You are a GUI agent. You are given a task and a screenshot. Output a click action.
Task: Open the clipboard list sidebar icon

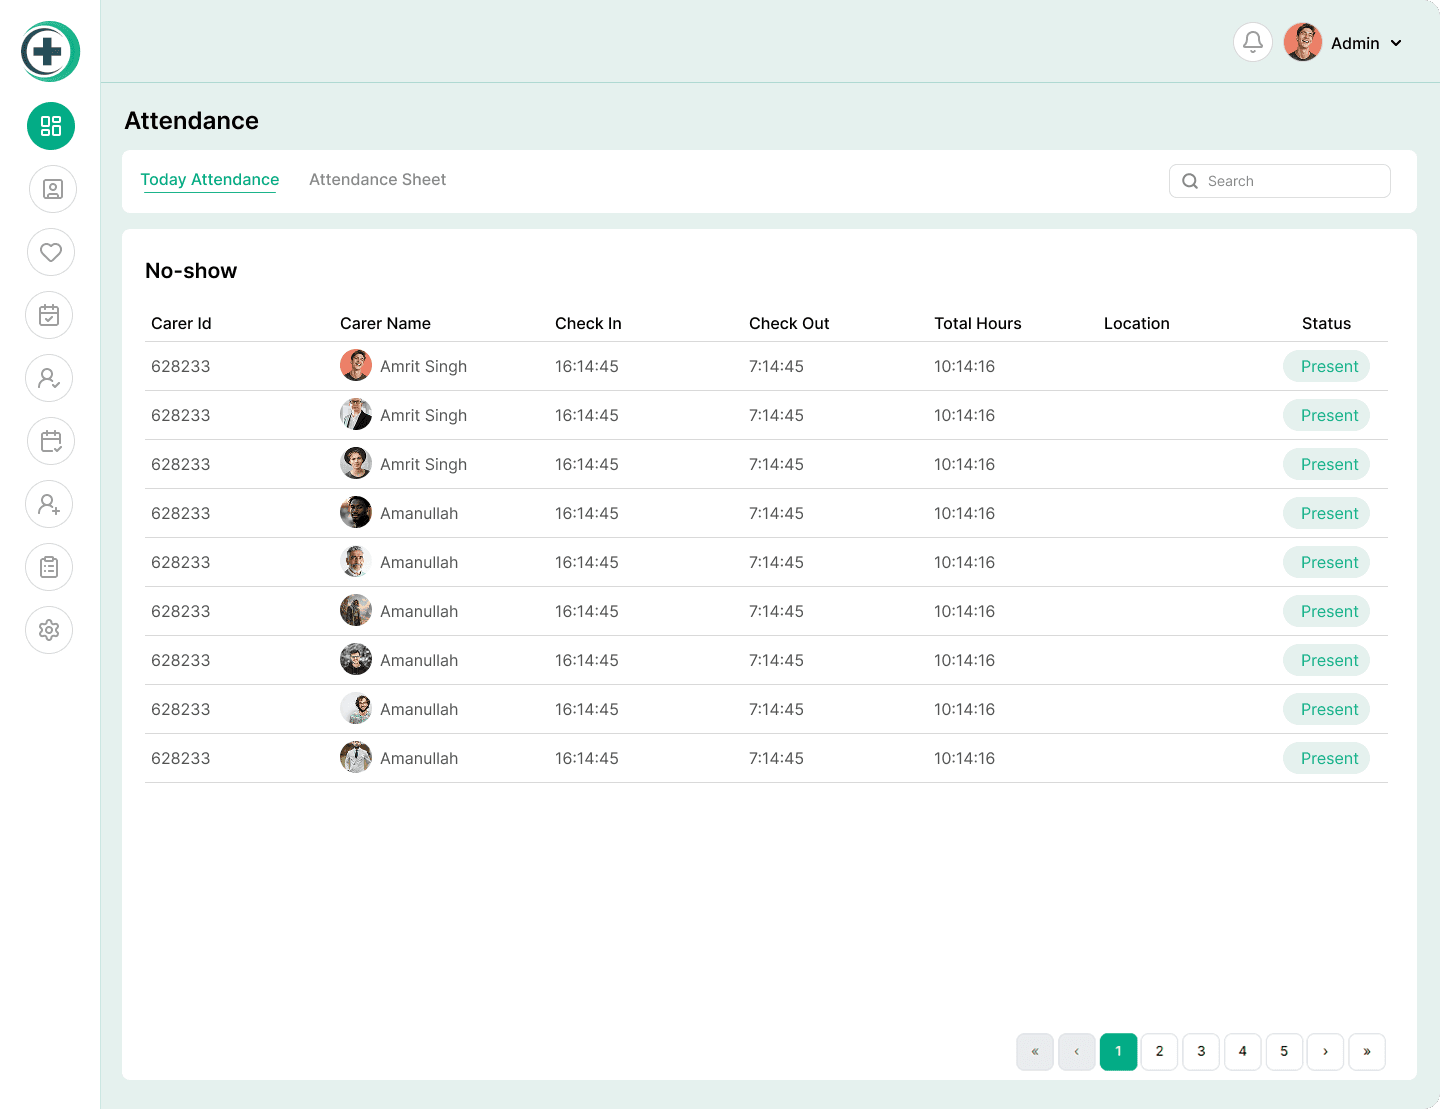[x=49, y=567]
